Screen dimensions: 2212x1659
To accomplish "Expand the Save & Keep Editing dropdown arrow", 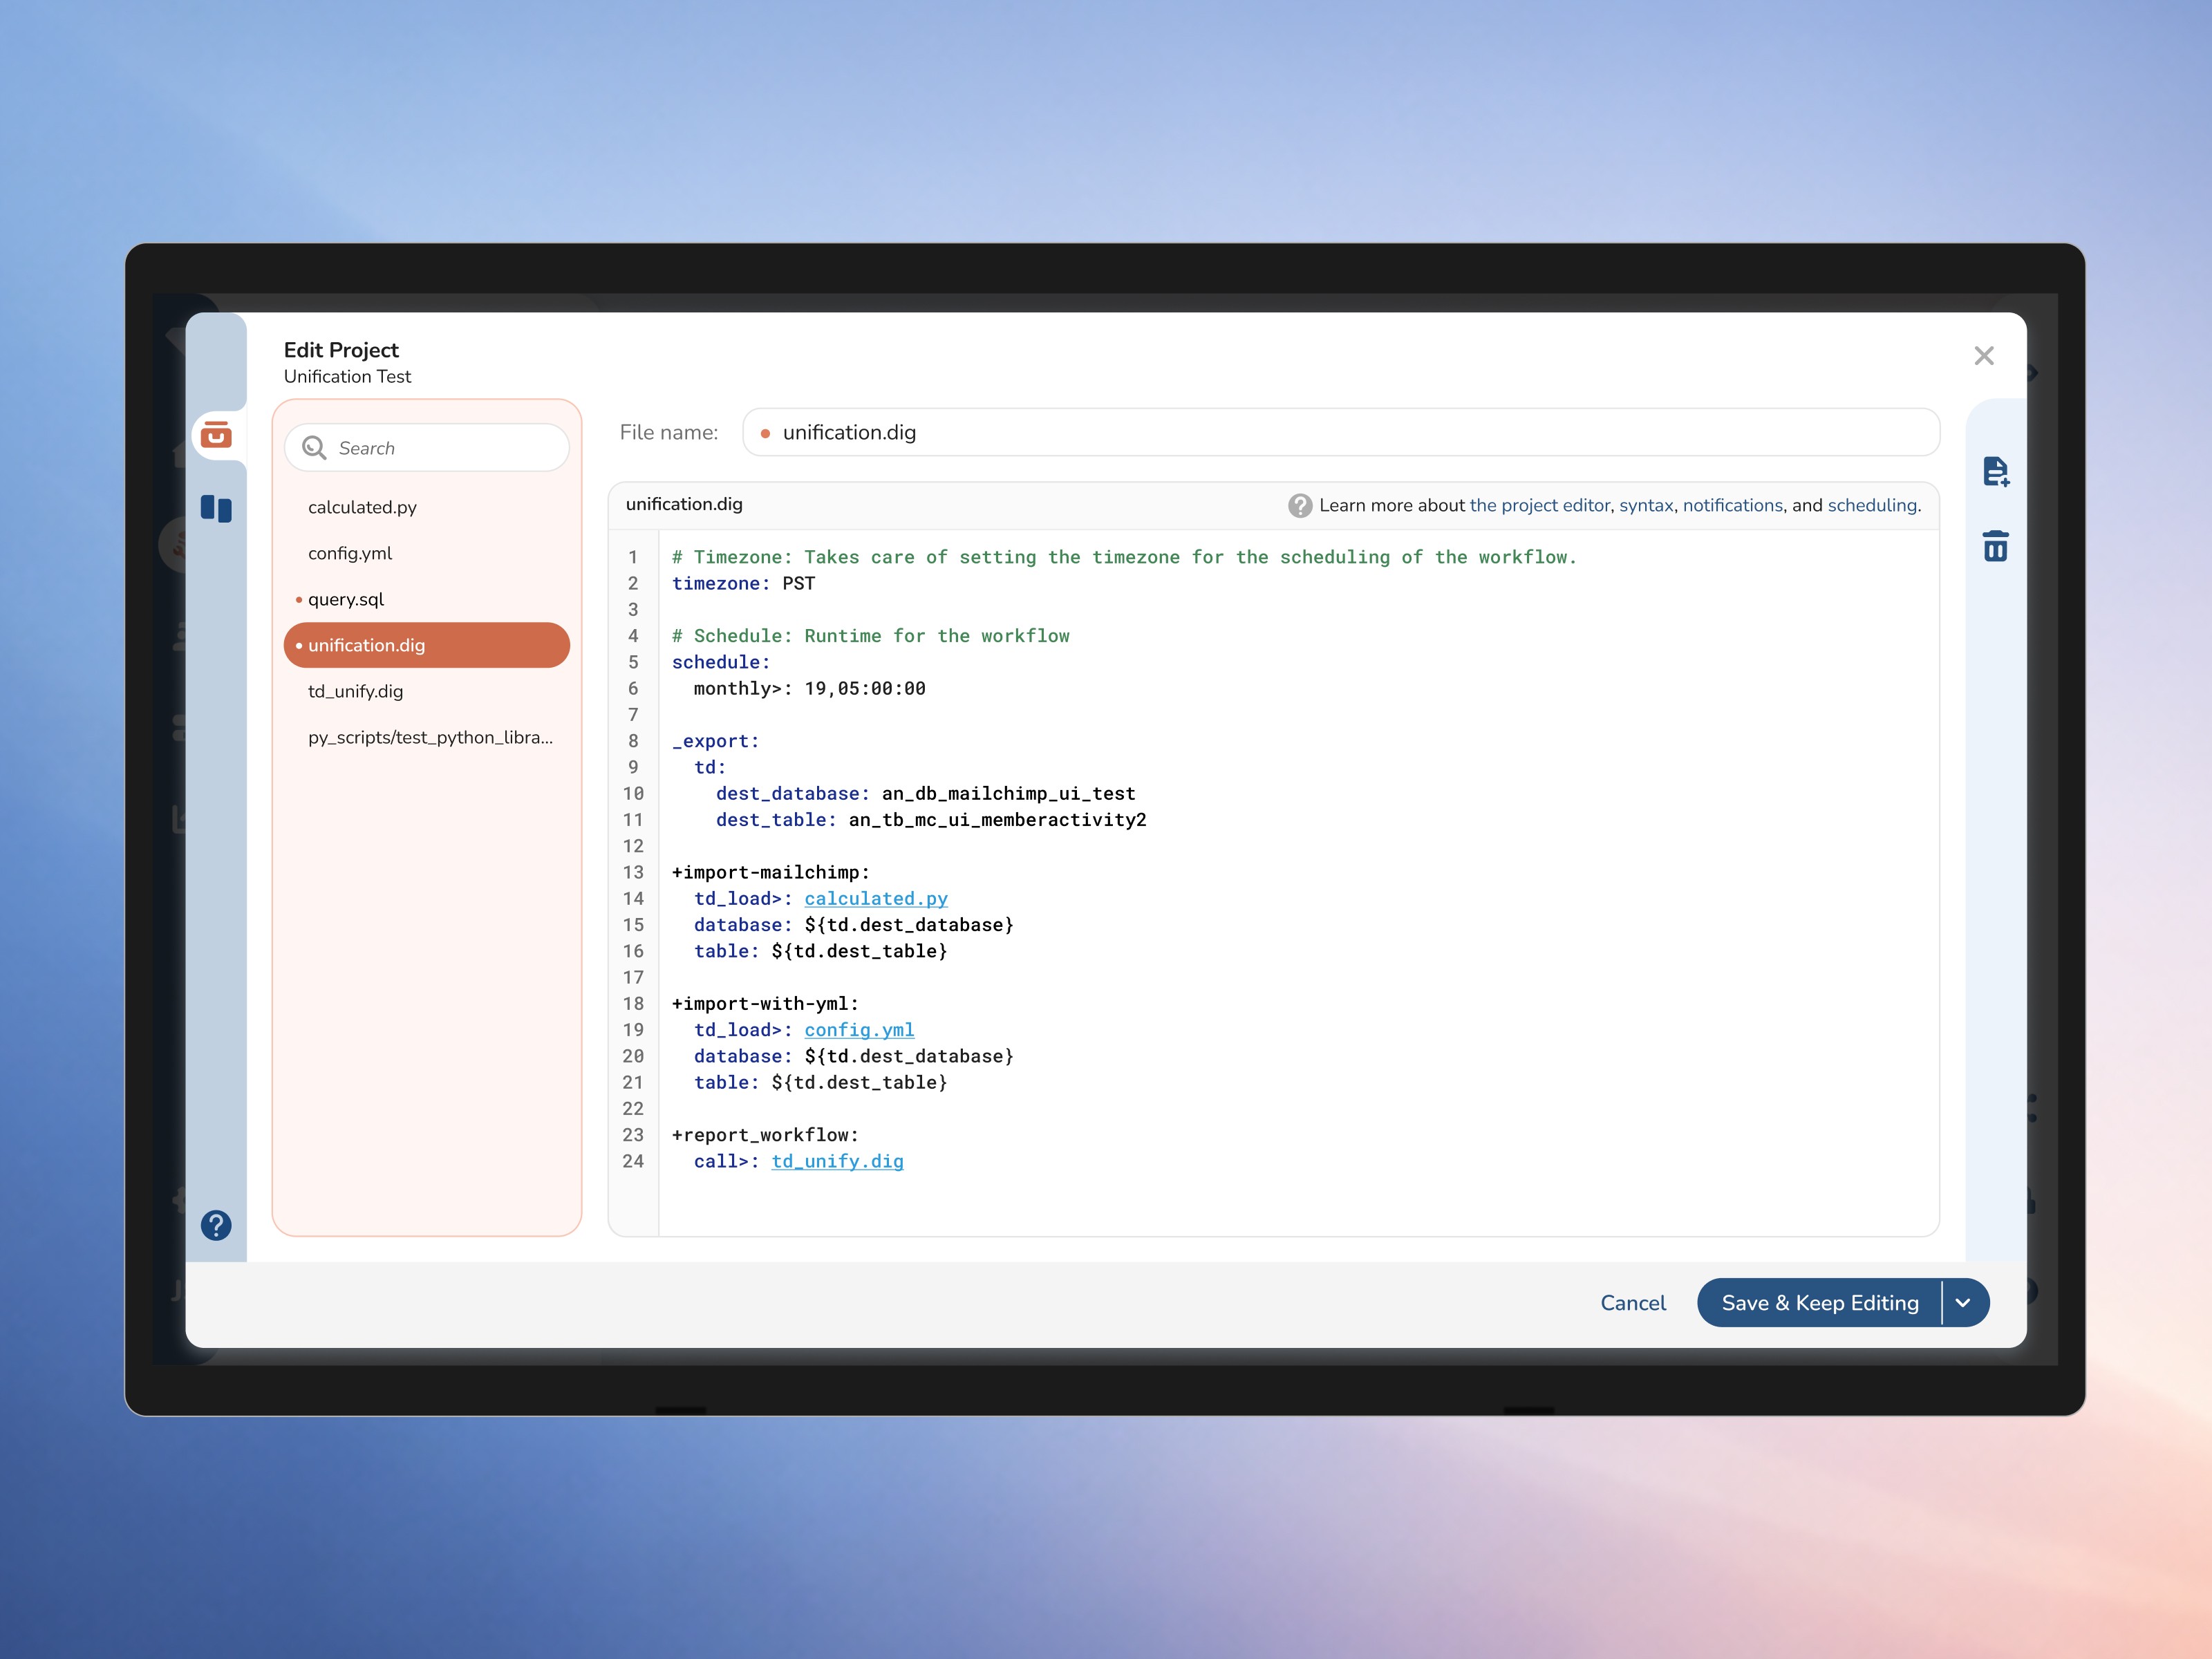I will tap(1963, 1303).
